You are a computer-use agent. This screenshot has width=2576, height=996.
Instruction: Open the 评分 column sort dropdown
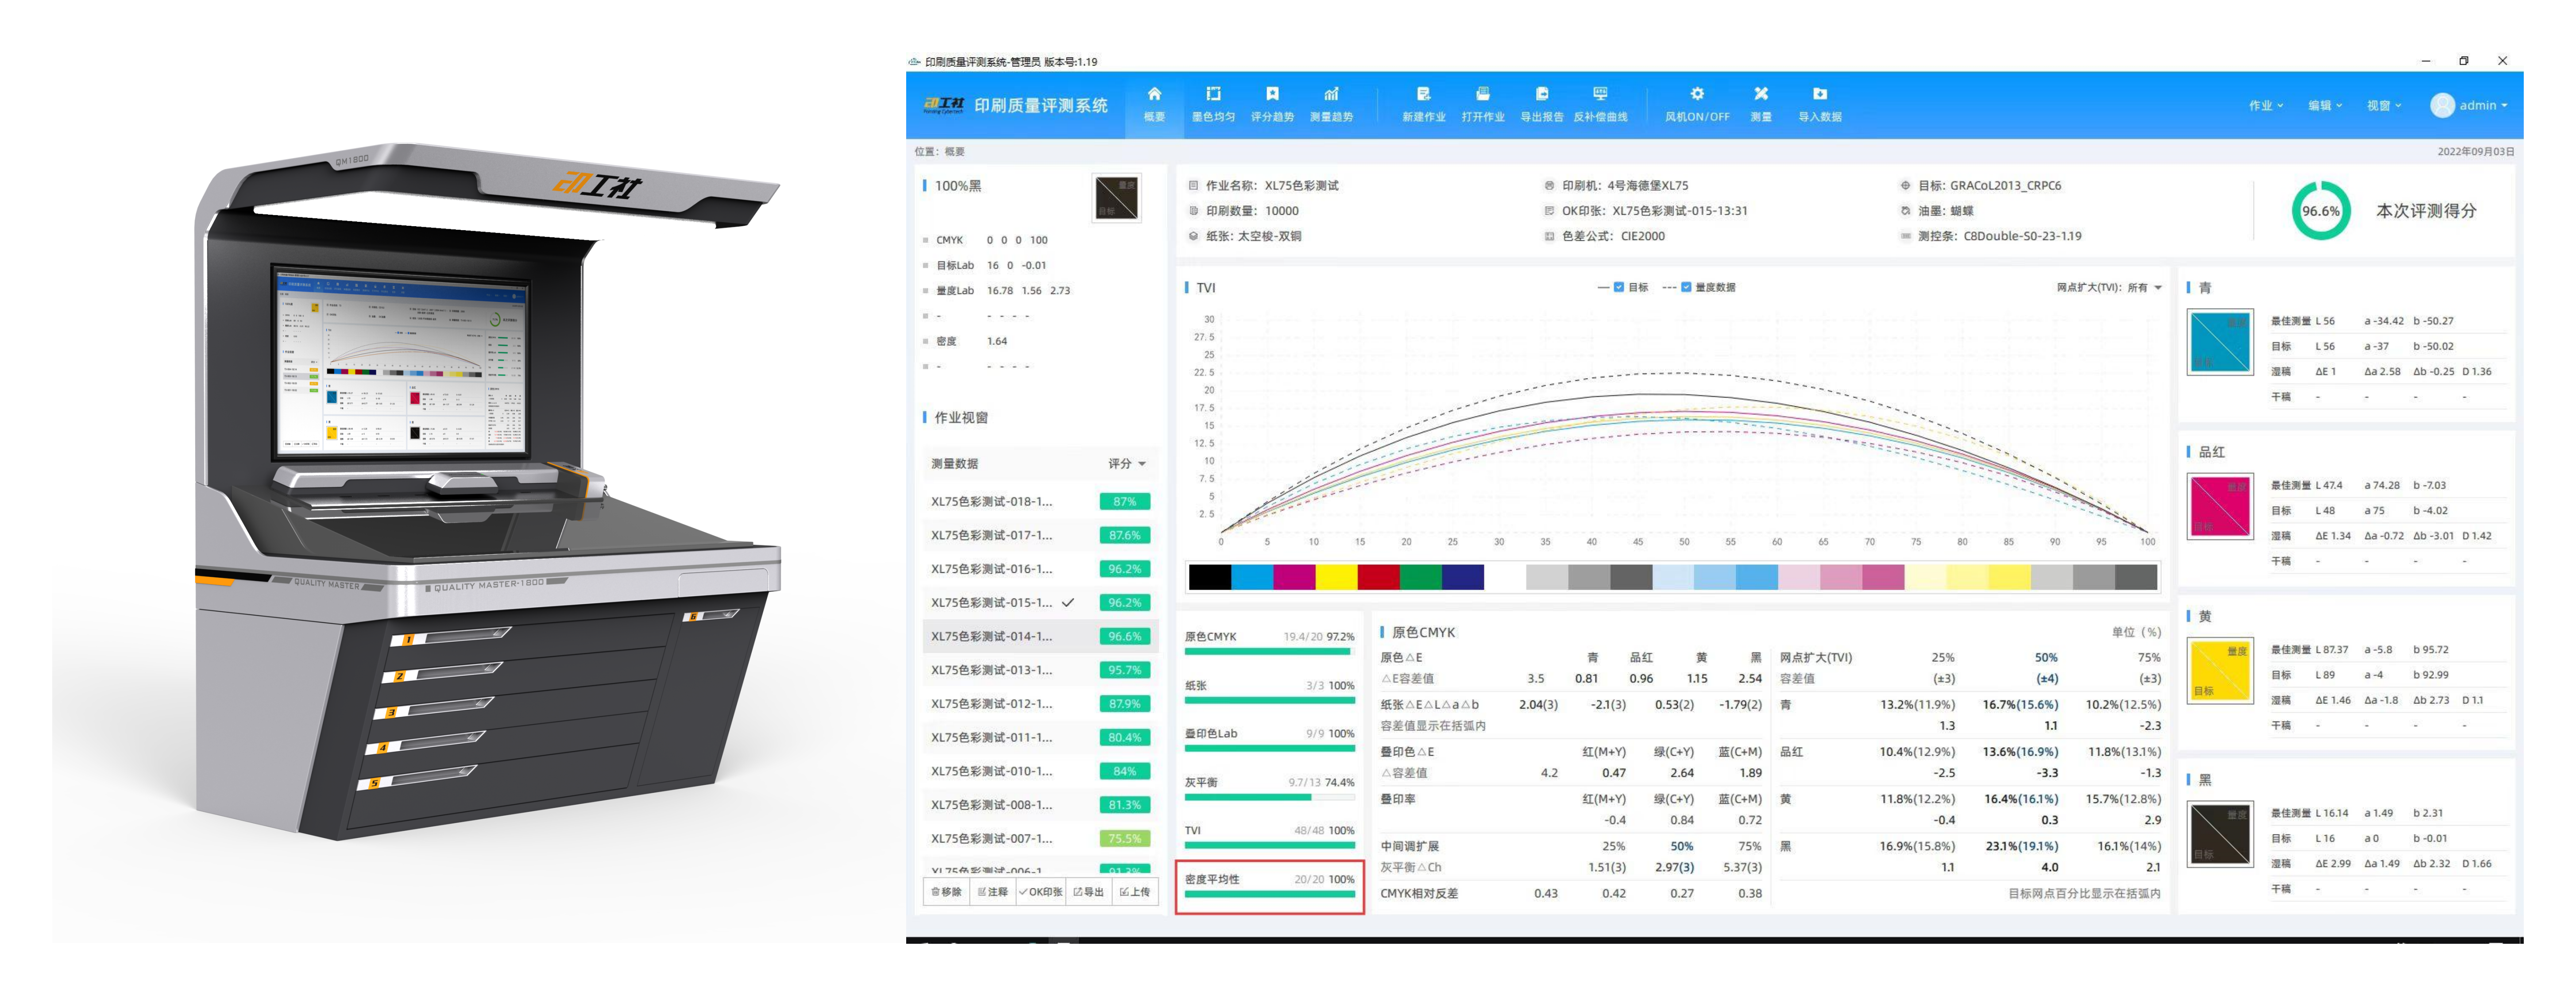click(1127, 464)
